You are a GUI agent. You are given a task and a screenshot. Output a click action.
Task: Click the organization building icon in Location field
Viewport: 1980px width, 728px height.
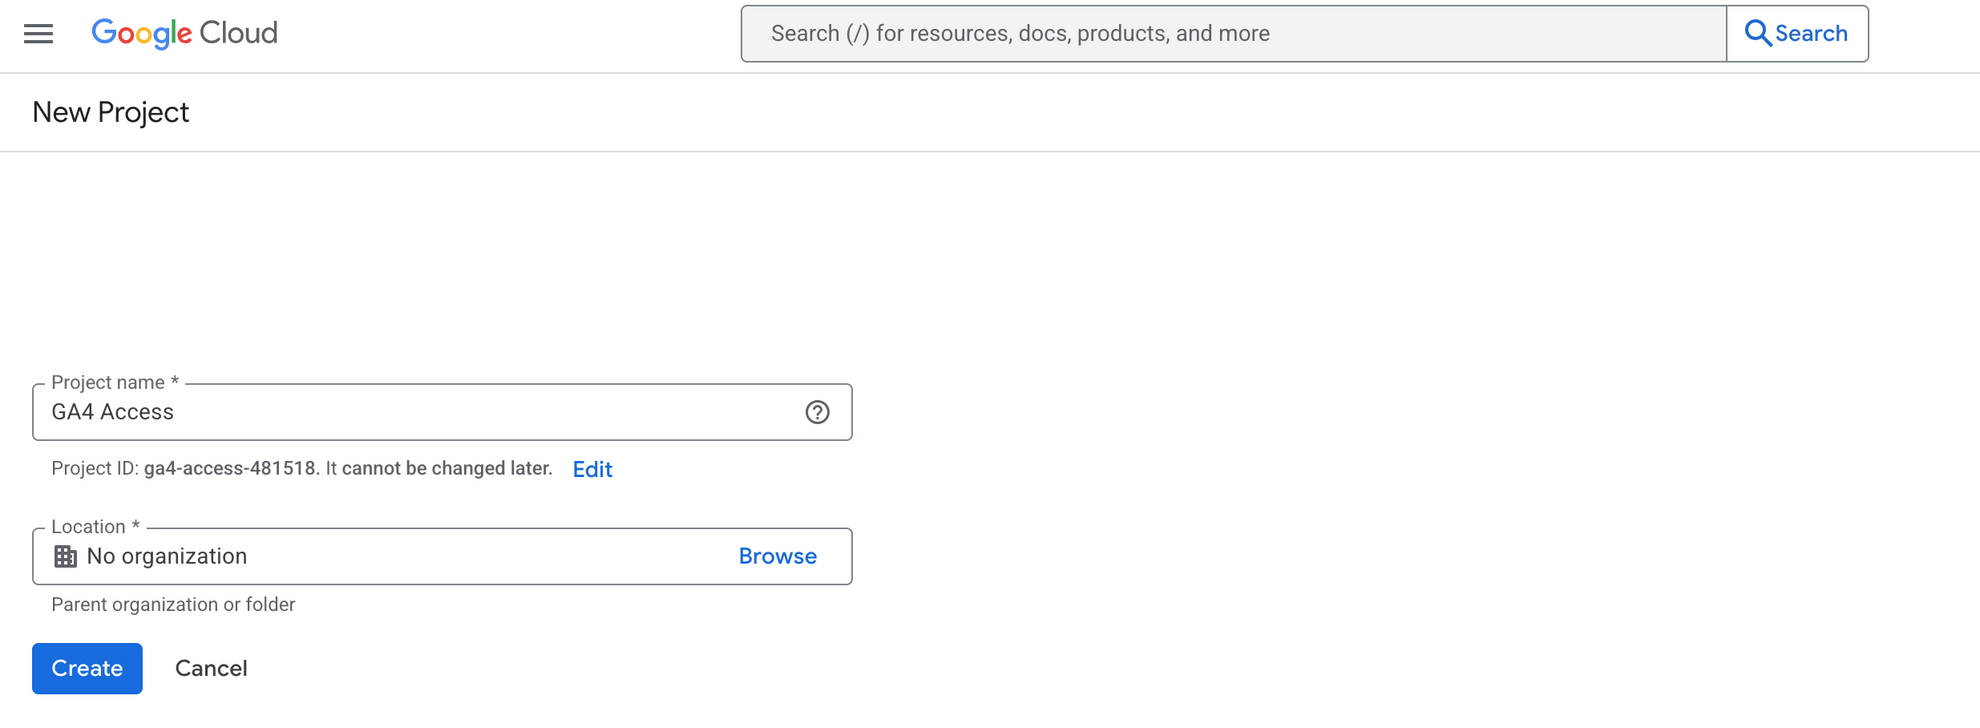coord(66,556)
